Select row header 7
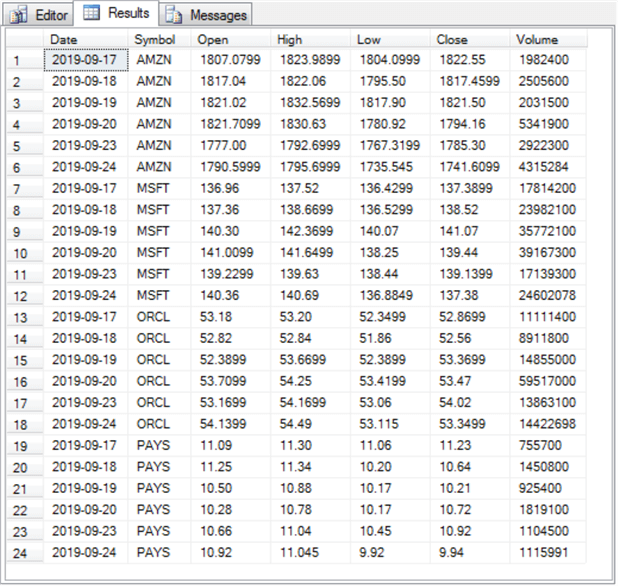 click(24, 189)
